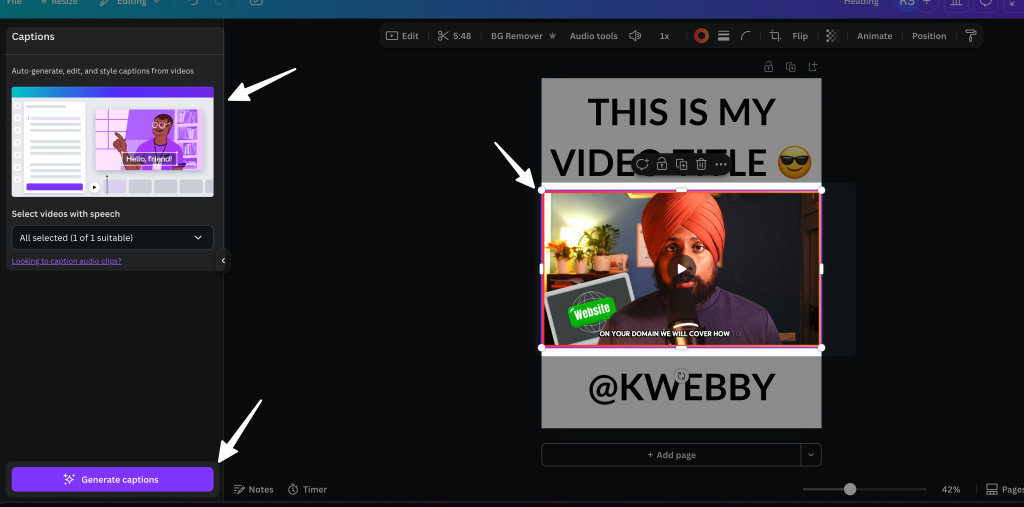Viewport: 1024px width, 507px height.
Task: Open the 'All selected (1 of 1 suitable)' dropdown
Action: 112,238
